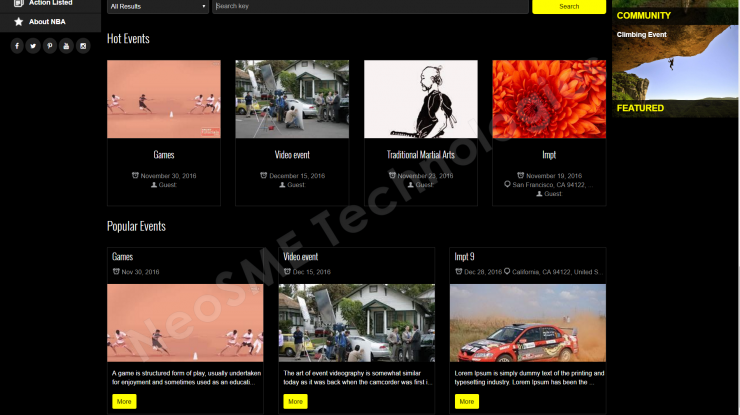
Task: Open the Twitter social icon
Action: (x=33, y=46)
